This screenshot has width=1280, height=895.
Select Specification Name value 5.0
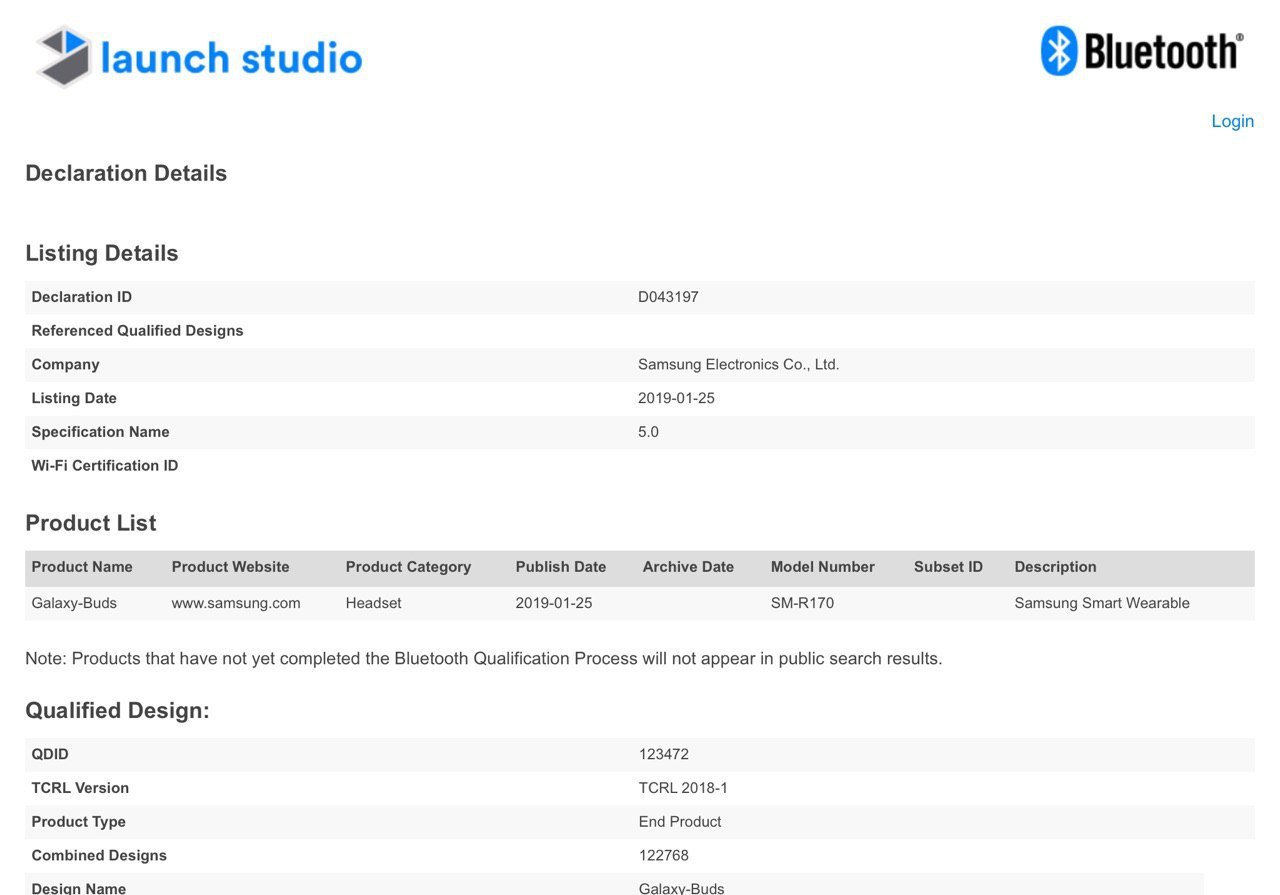[648, 432]
